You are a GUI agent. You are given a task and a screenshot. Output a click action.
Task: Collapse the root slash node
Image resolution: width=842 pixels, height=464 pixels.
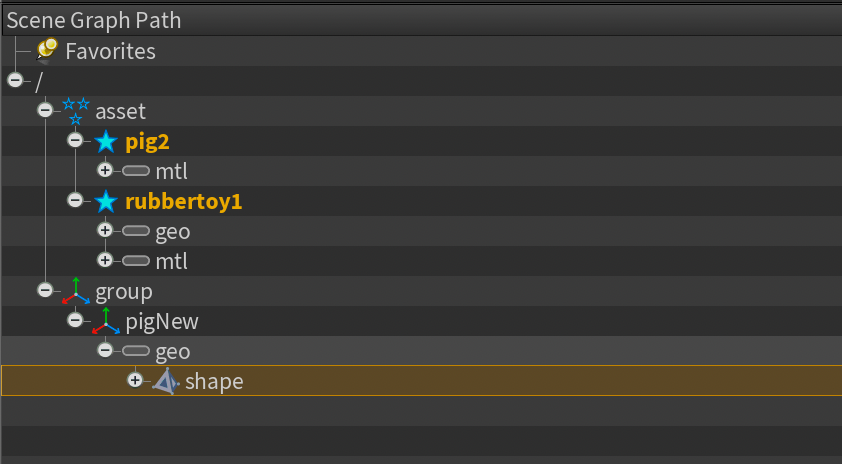(x=15, y=81)
